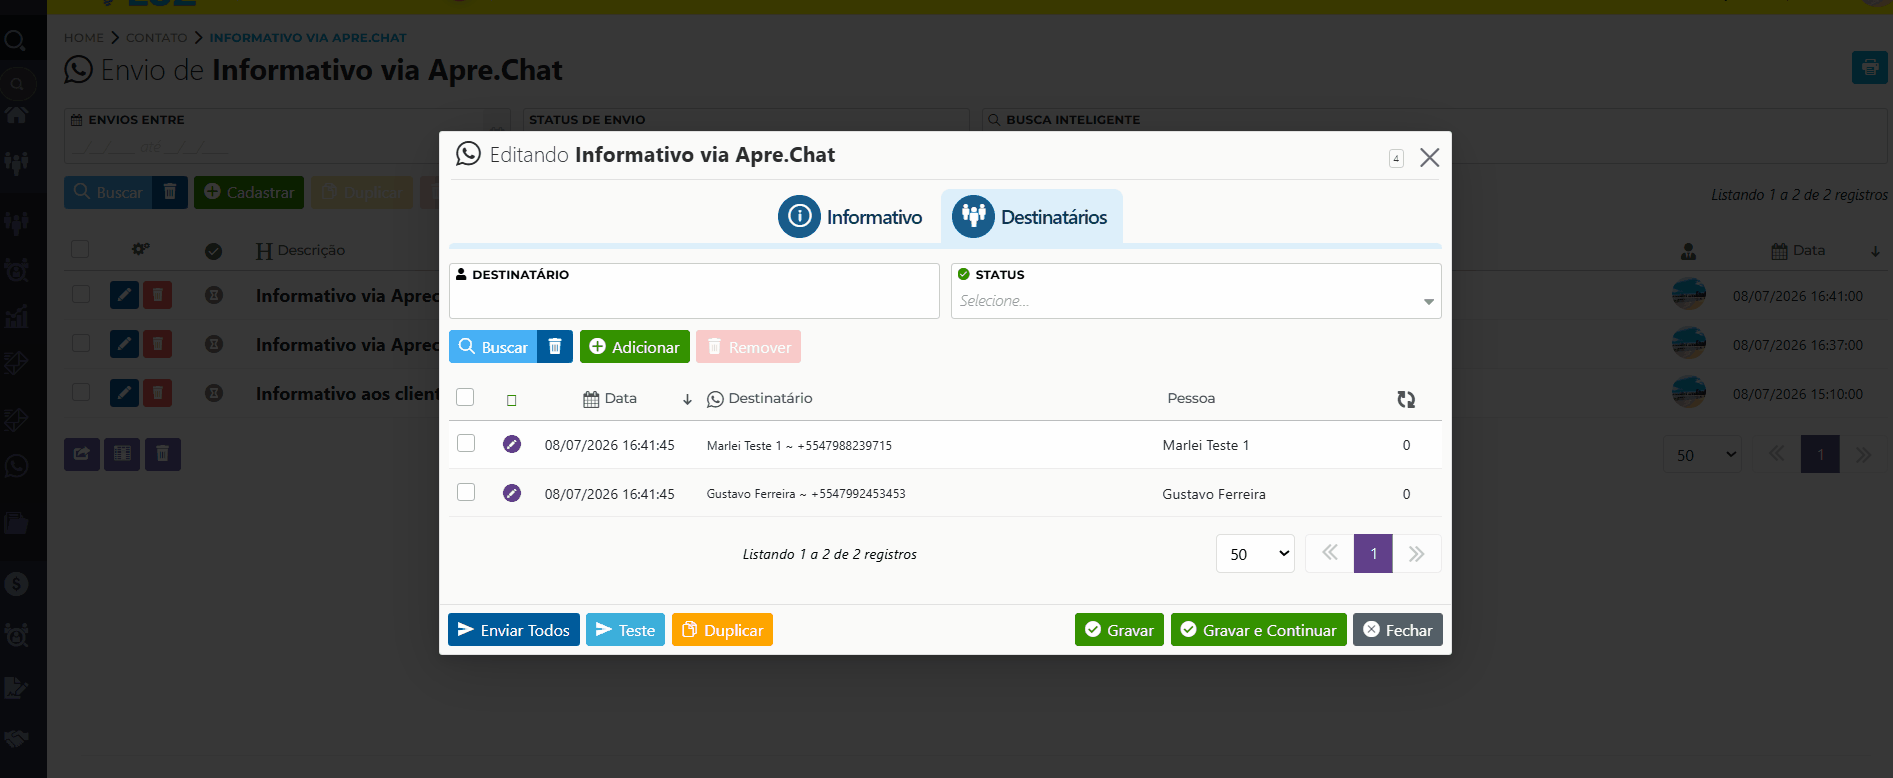Open the folder icon in the left sidebar
Viewport: 1893px width, 778px height.
pos(16,523)
